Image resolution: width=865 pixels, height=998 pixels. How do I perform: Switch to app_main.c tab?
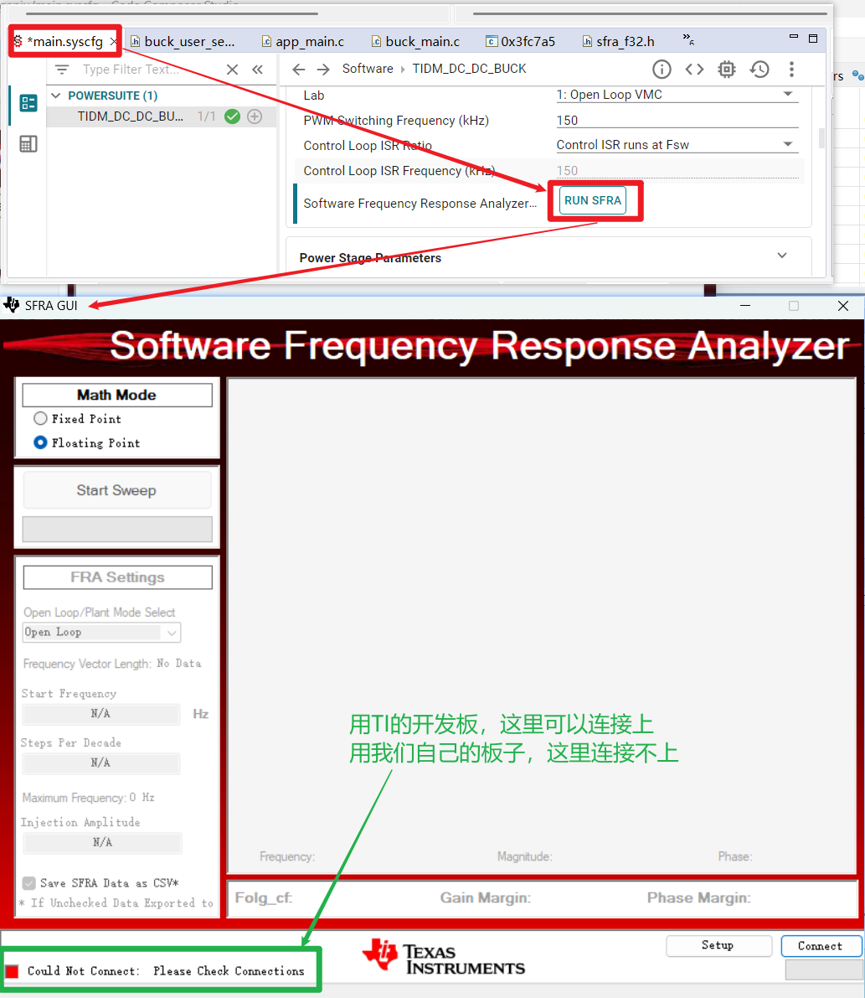coord(303,42)
